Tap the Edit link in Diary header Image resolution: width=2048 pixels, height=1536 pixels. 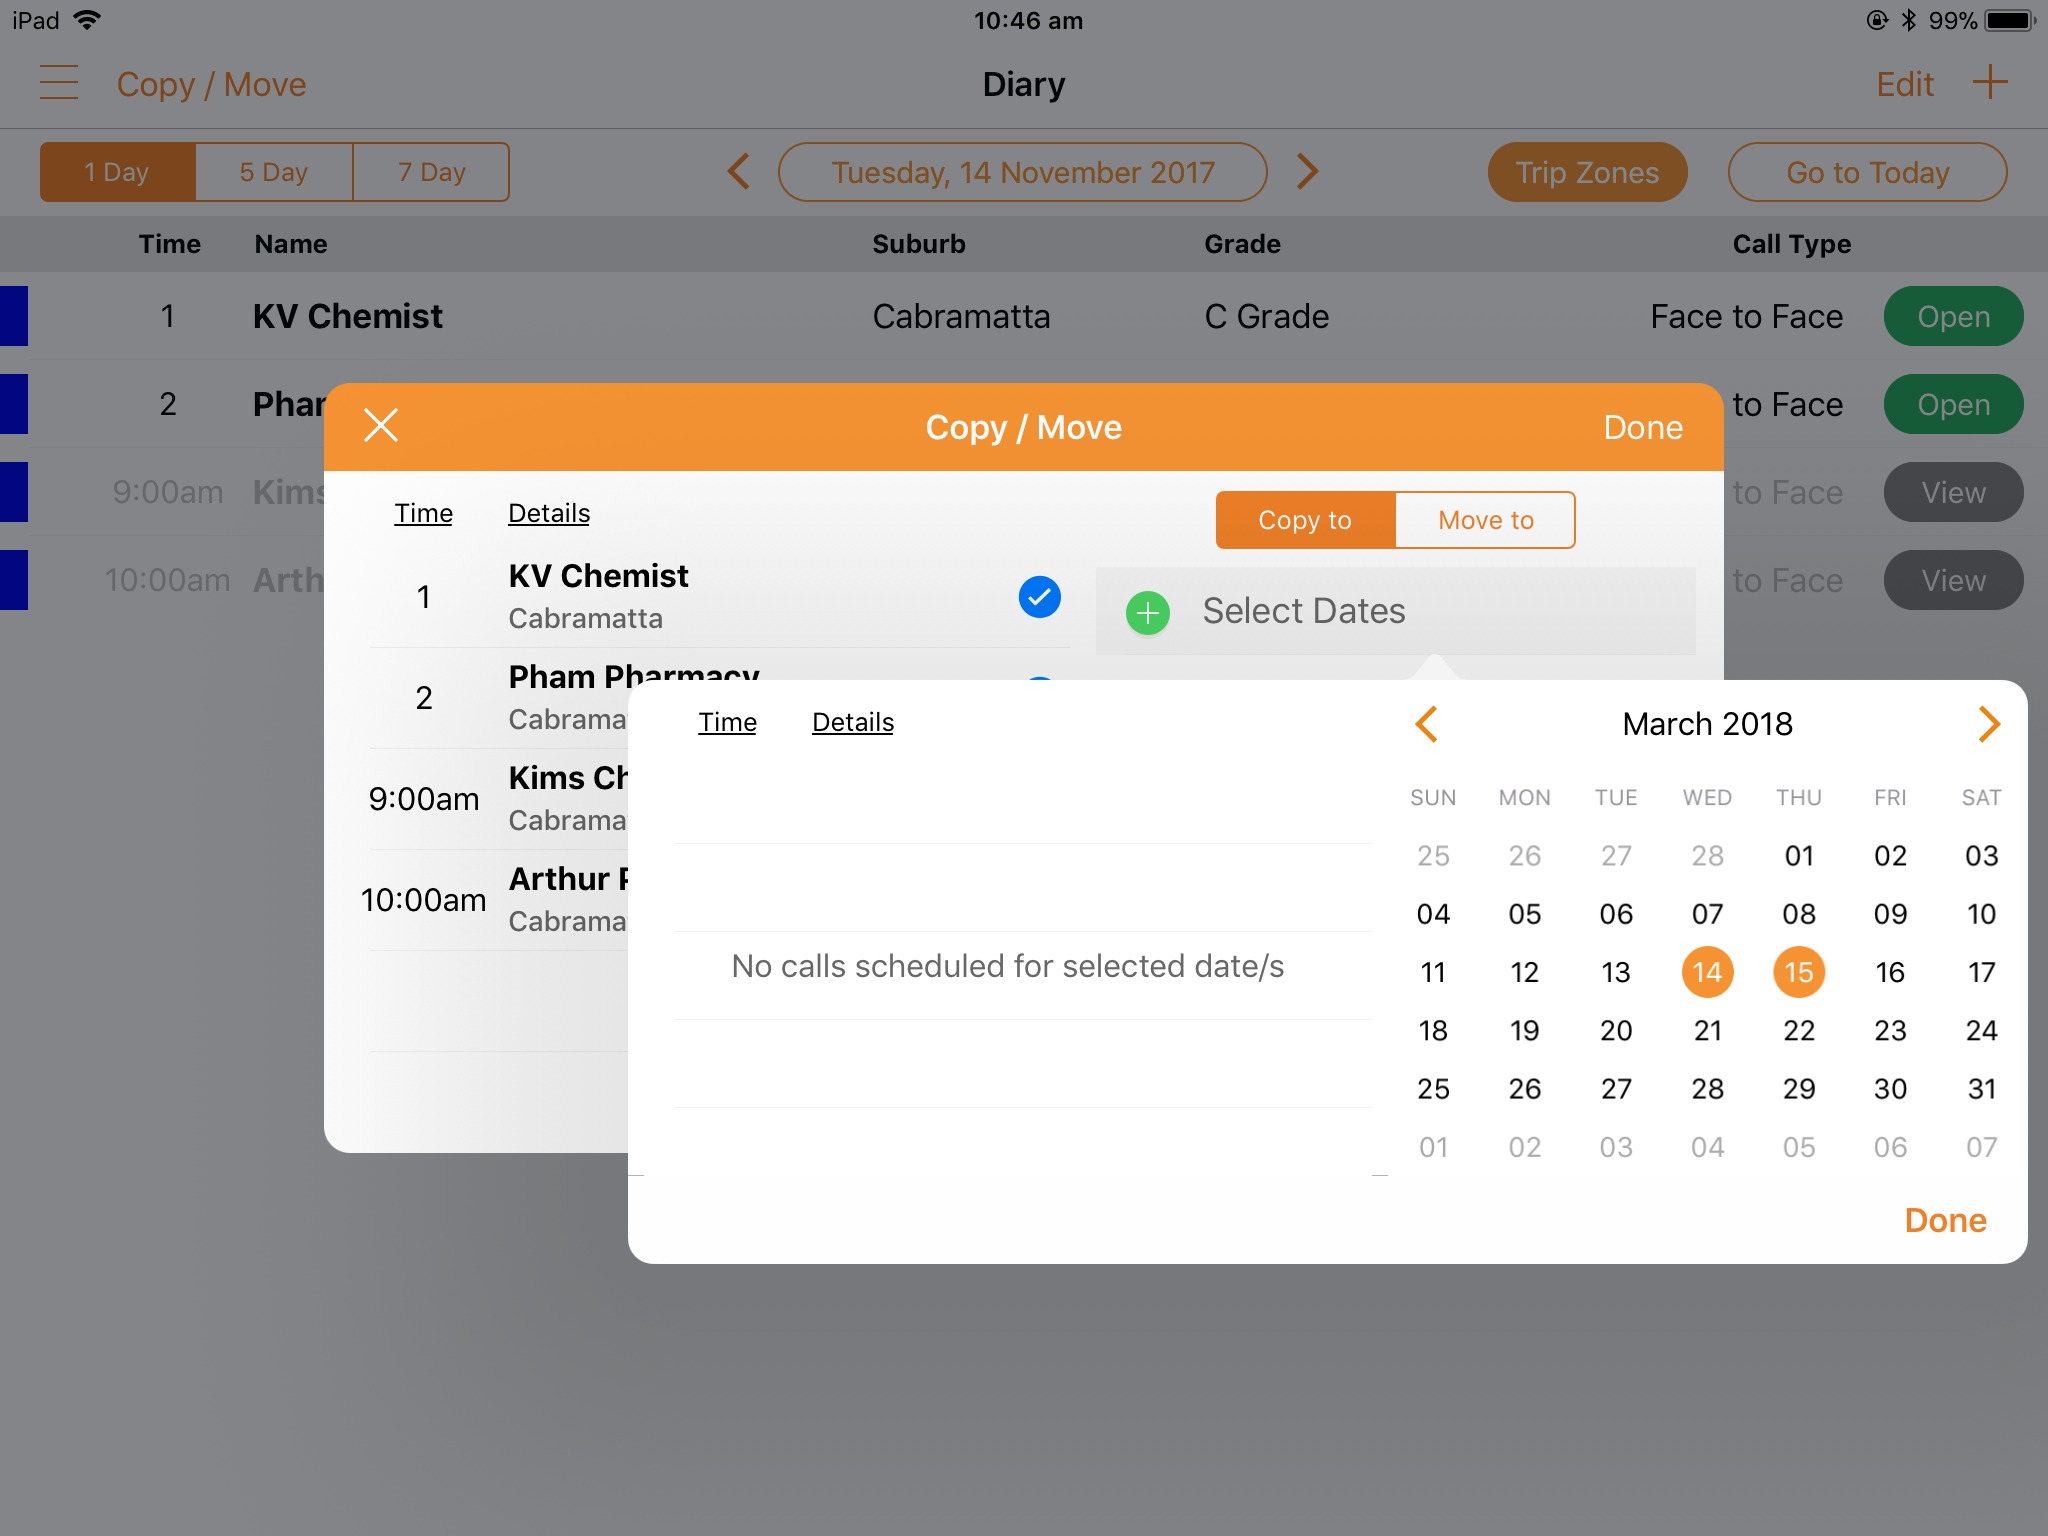[1904, 84]
